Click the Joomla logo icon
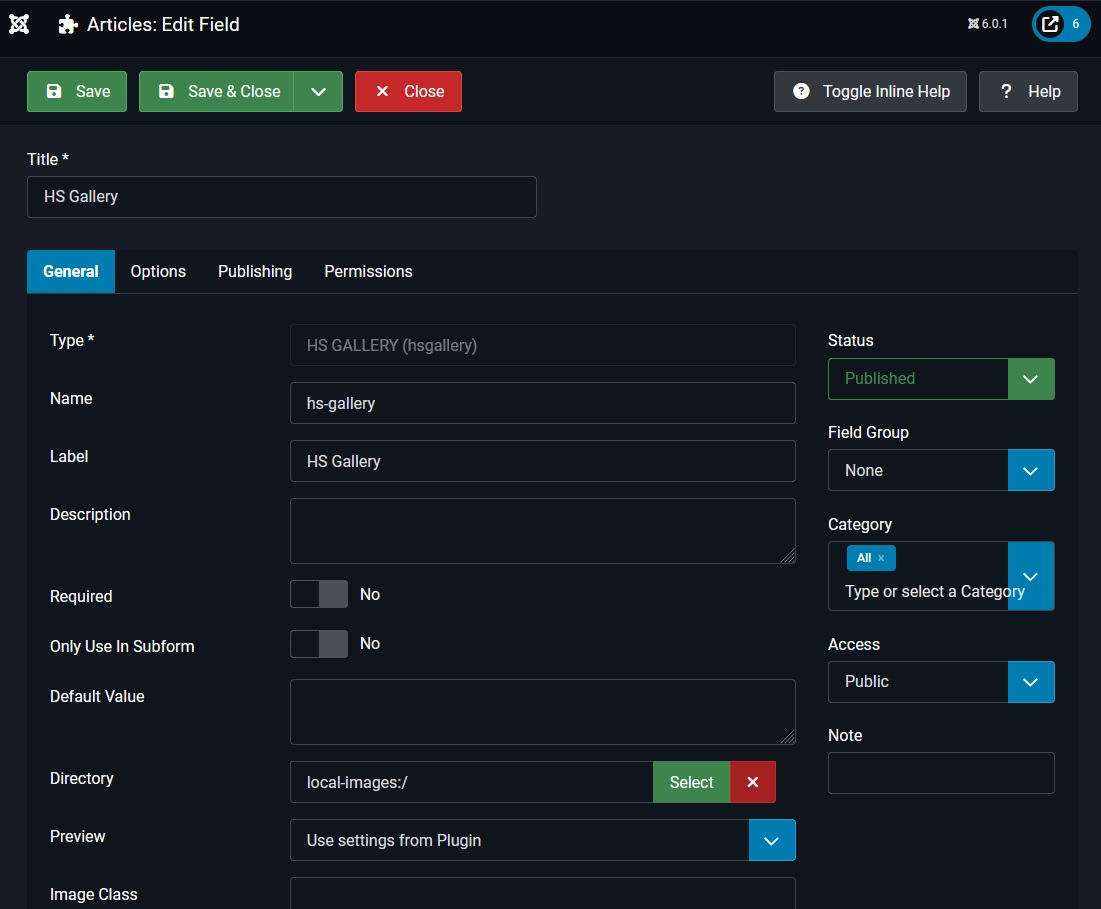The width and height of the screenshot is (1101, 909). pos(19,25)
